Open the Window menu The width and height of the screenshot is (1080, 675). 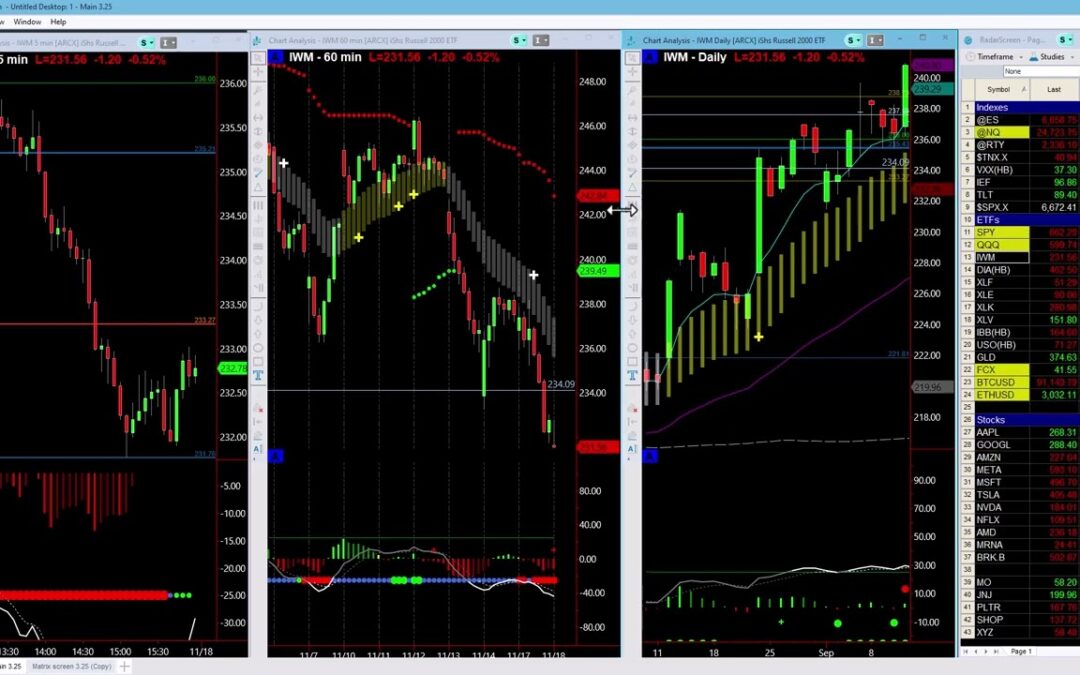click(27, 21)
